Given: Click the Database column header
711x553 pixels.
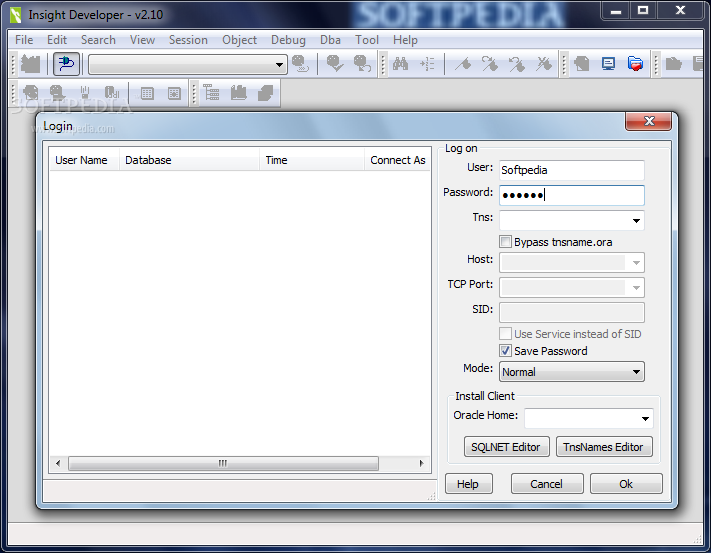Looking at the screenshot, I should tap(190, 160).
